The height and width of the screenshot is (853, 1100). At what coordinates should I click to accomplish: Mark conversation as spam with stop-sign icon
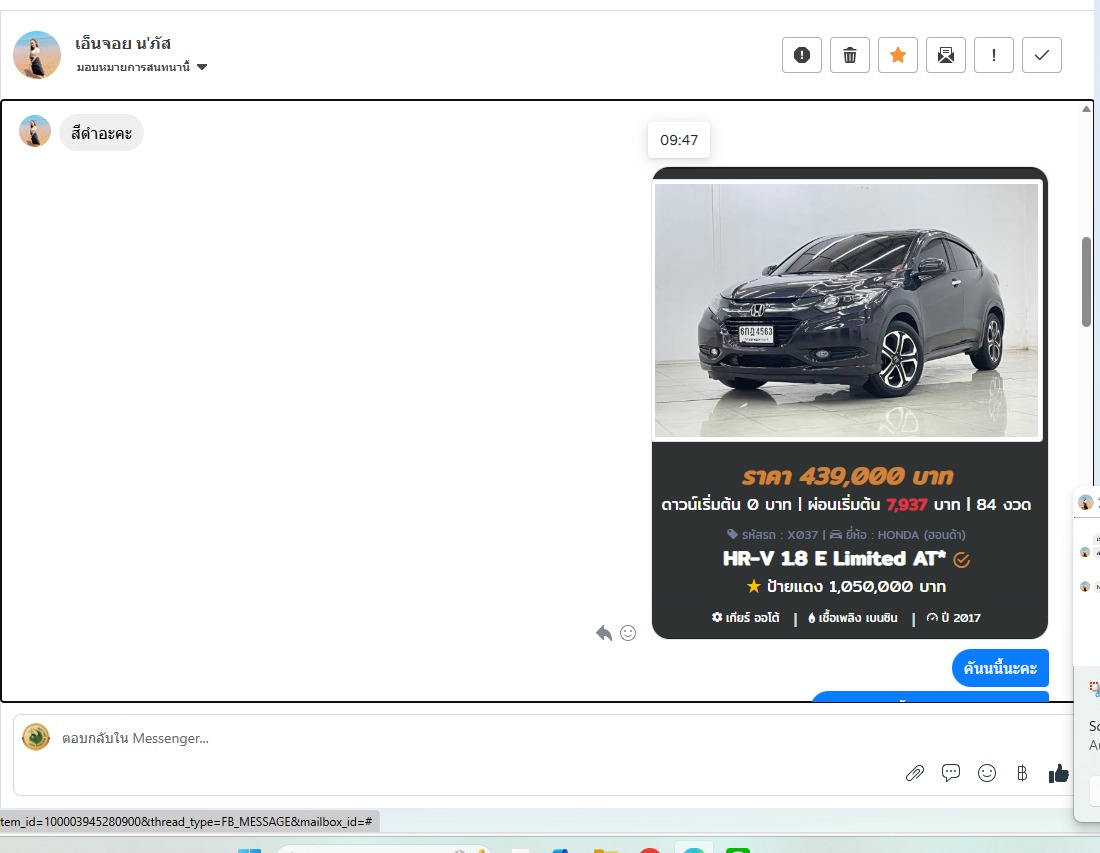(801, 55)
